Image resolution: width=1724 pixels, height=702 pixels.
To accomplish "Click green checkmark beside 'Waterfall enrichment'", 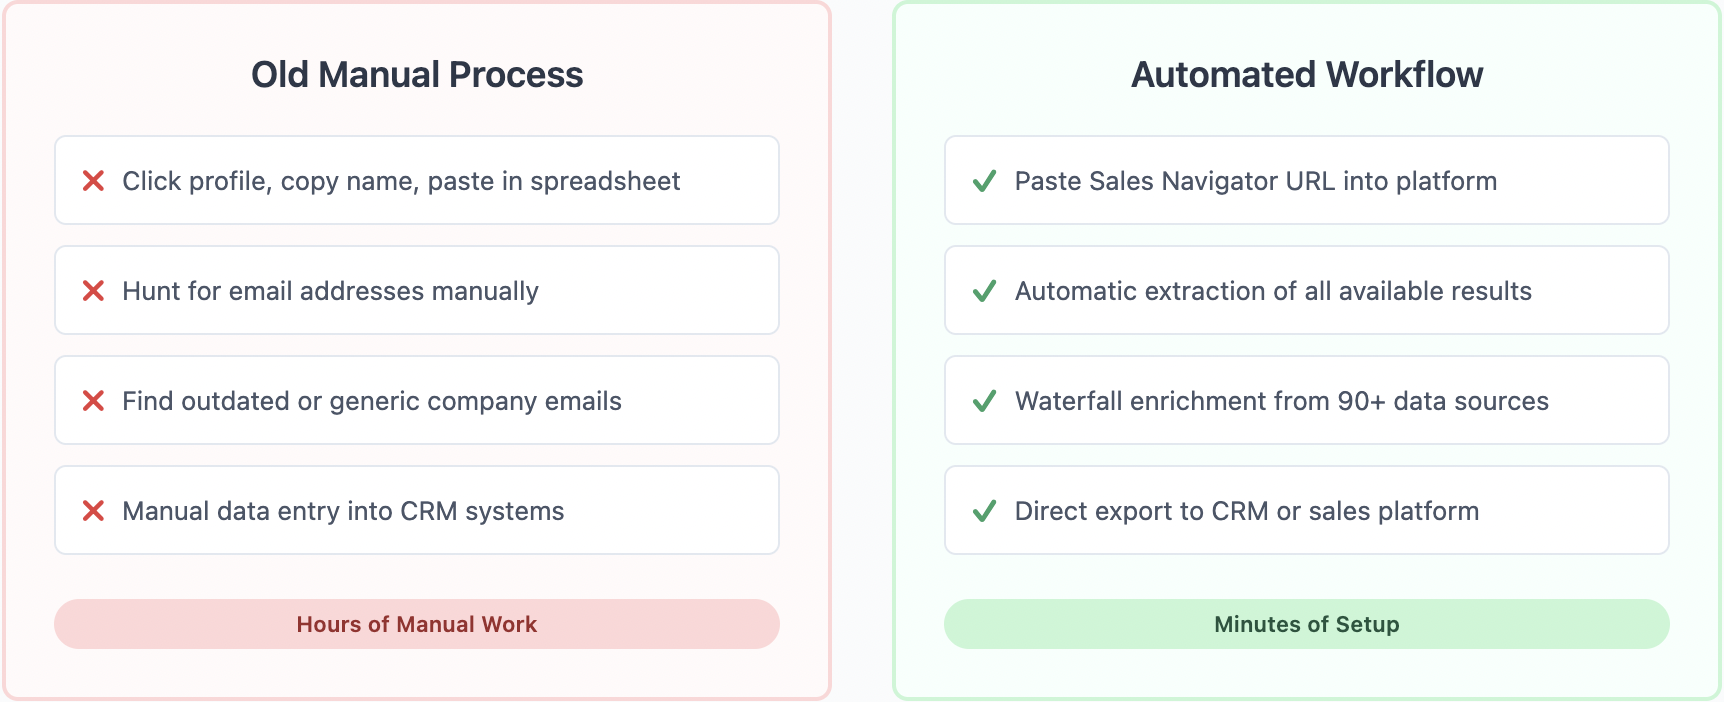I will pos(984,401).
